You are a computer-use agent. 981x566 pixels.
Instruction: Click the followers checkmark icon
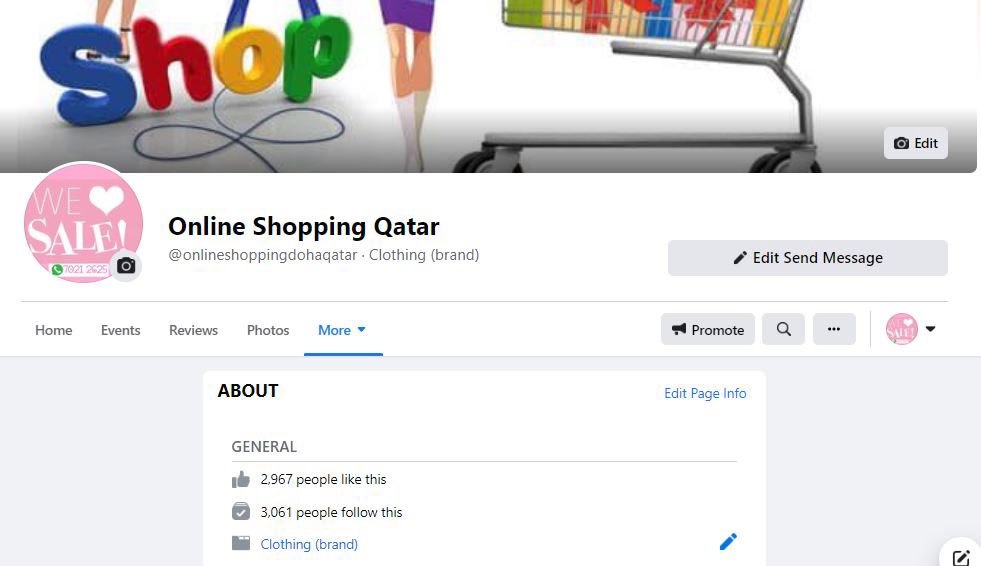241,512
